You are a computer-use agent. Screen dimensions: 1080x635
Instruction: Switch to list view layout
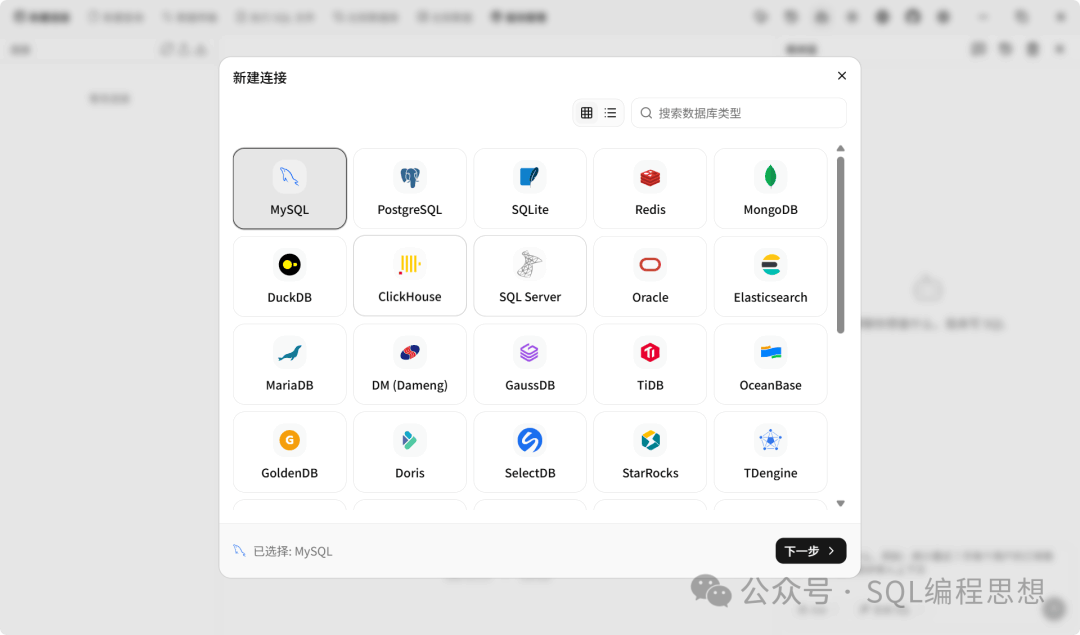610,113
